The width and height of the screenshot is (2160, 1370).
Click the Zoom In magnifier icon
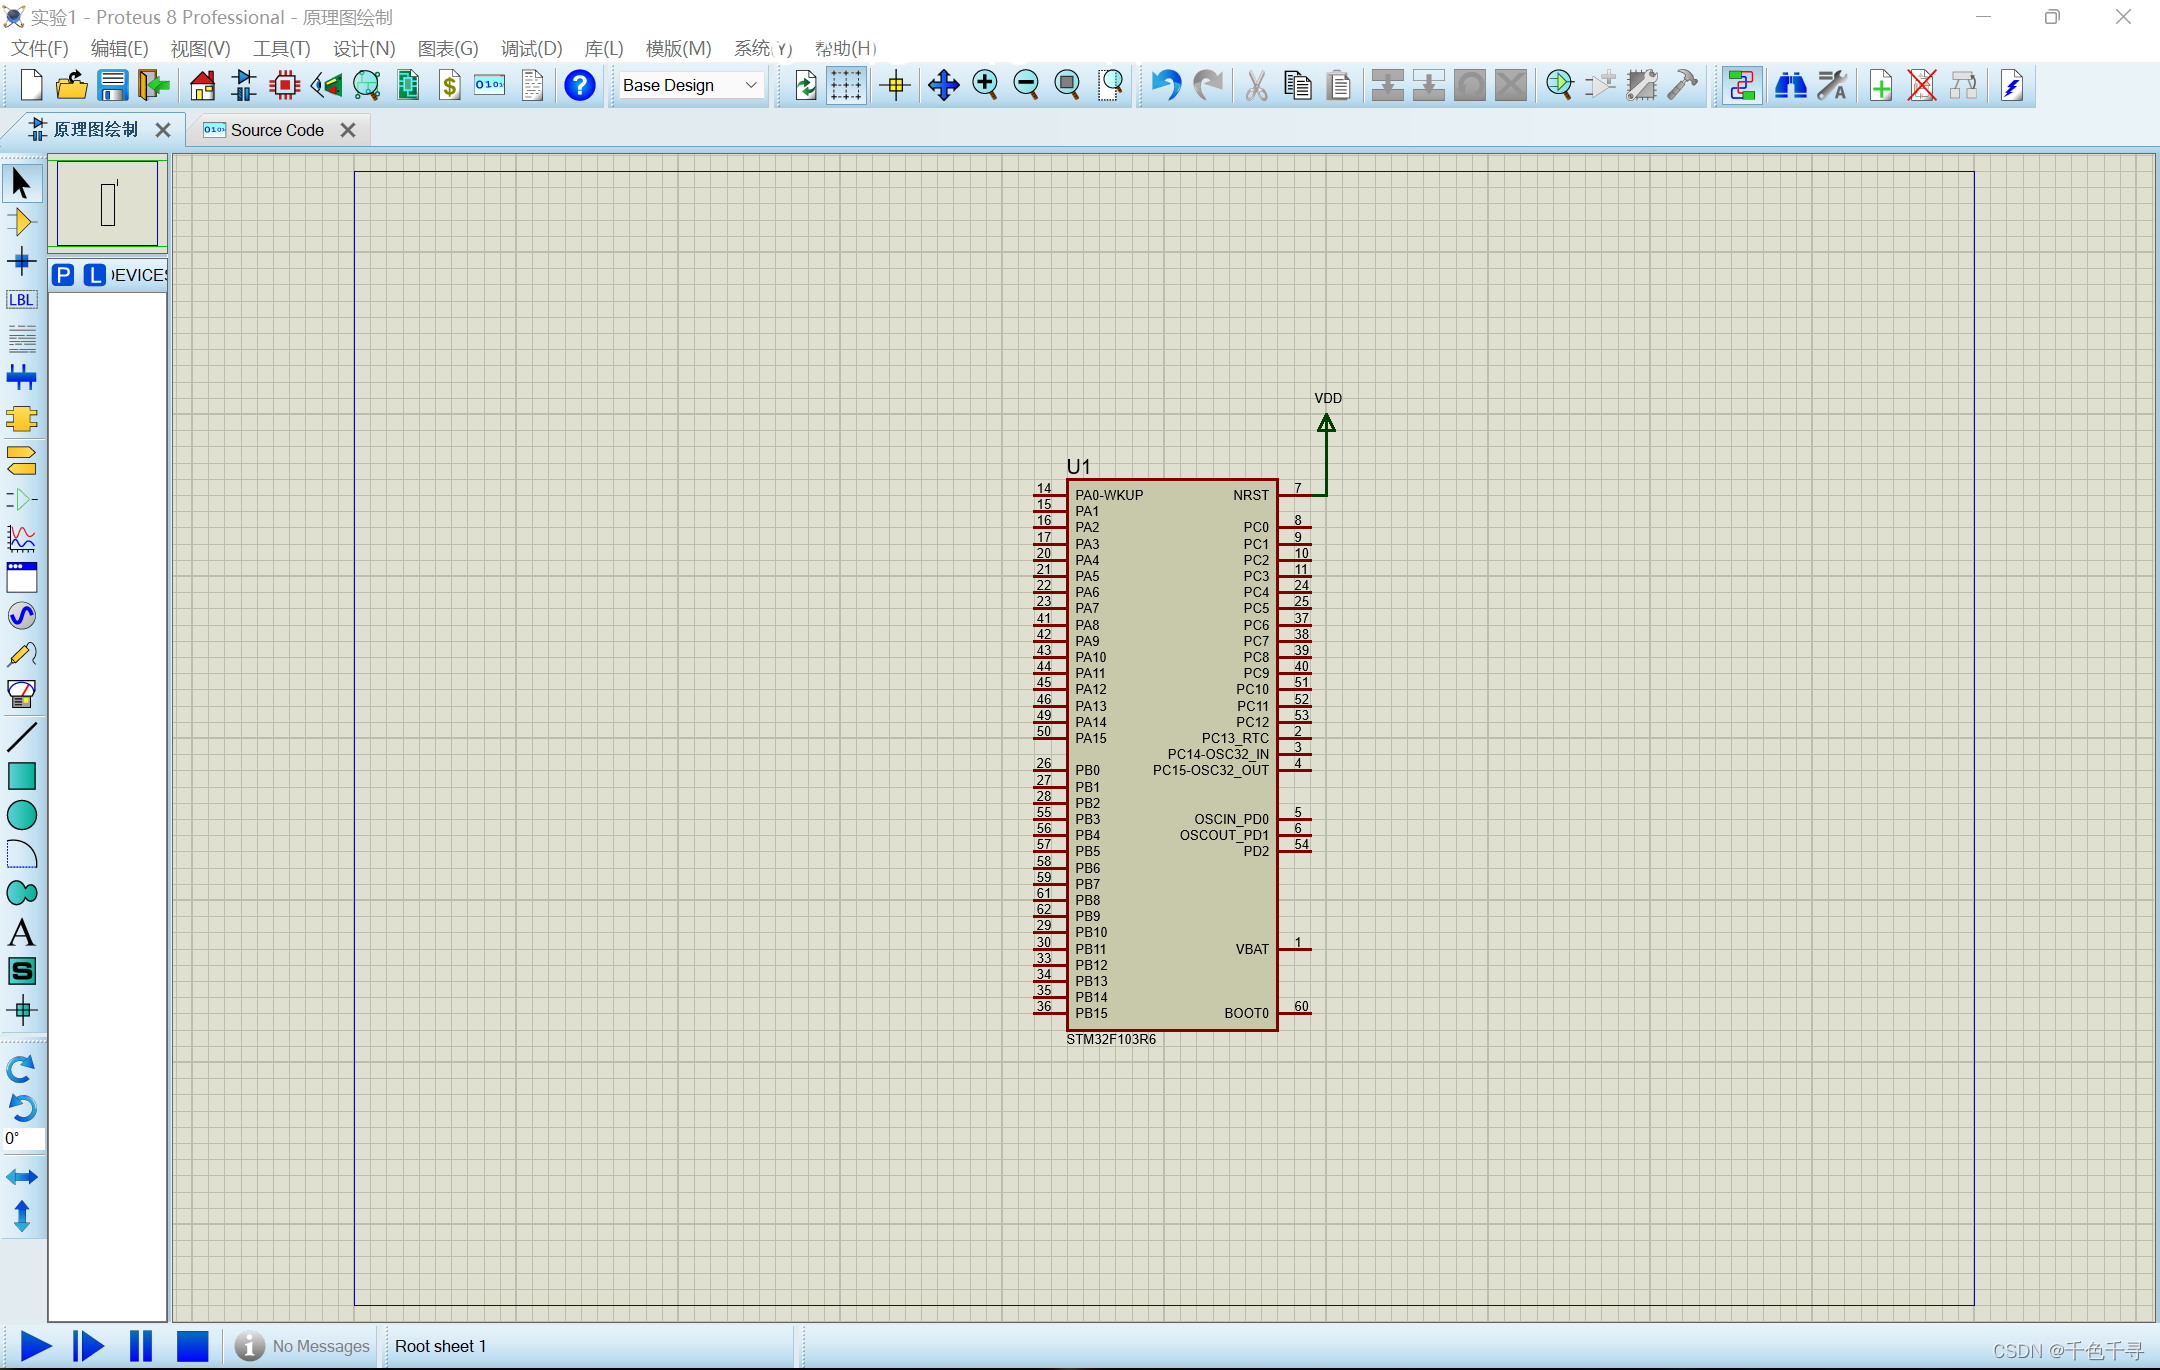click(x=985, y=85)
